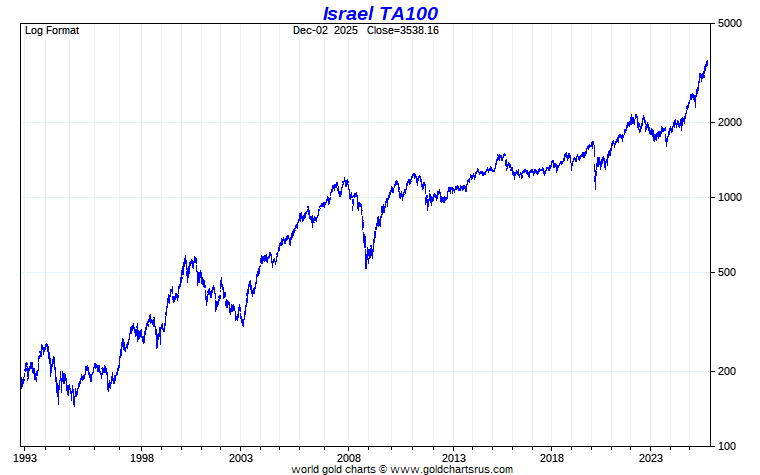Click the 2000 y-axis label

729,123
